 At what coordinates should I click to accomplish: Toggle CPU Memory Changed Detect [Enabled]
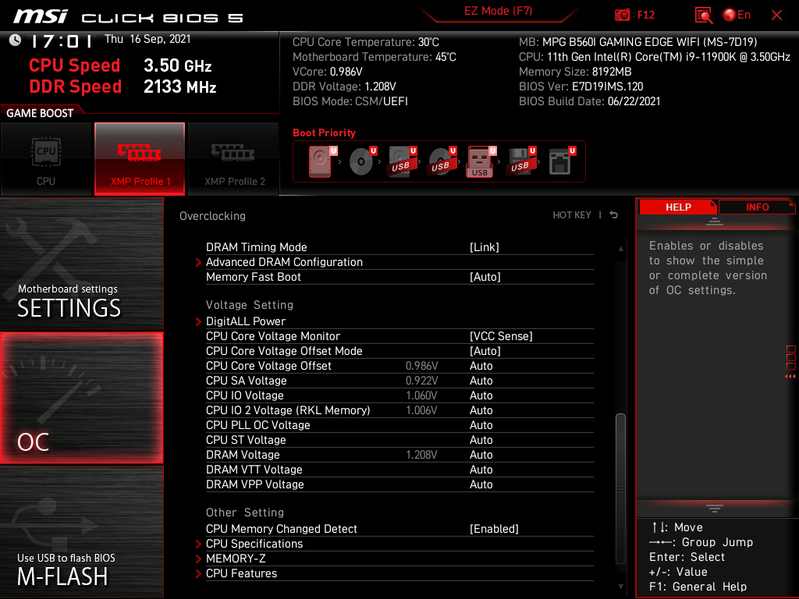click(x=494, y=529)
